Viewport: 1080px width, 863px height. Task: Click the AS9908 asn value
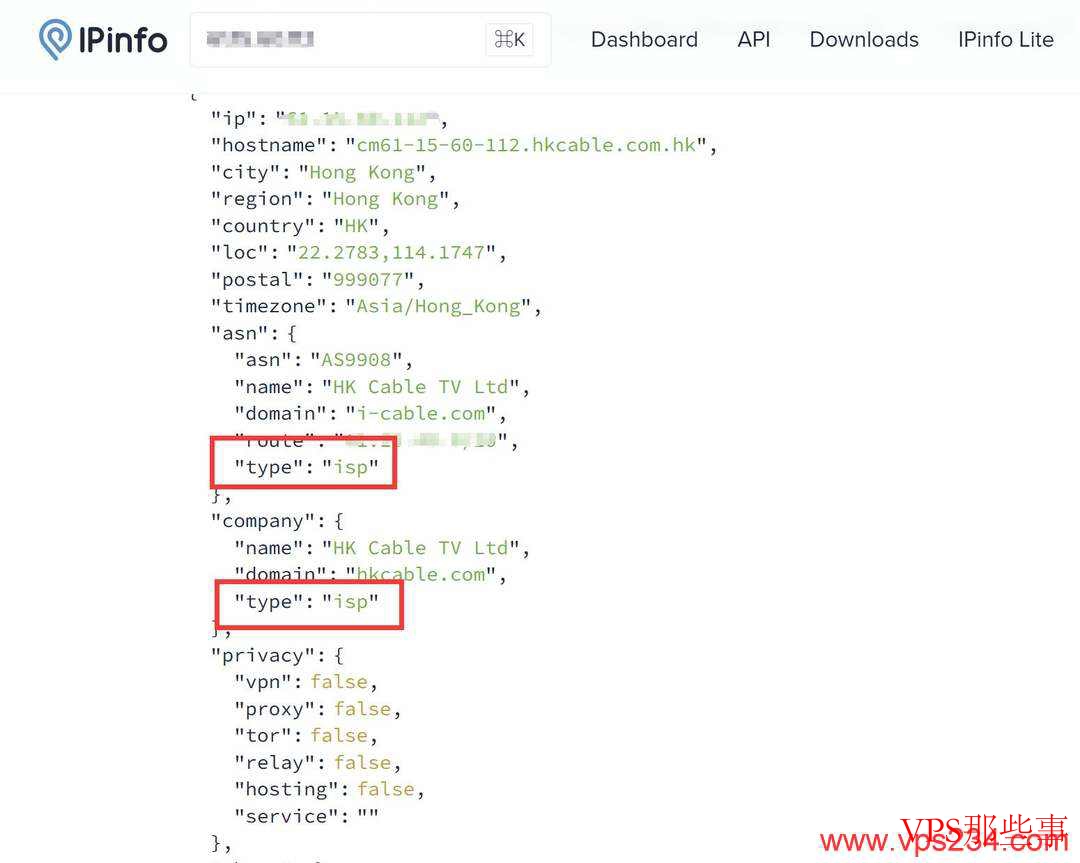point(355,360)
